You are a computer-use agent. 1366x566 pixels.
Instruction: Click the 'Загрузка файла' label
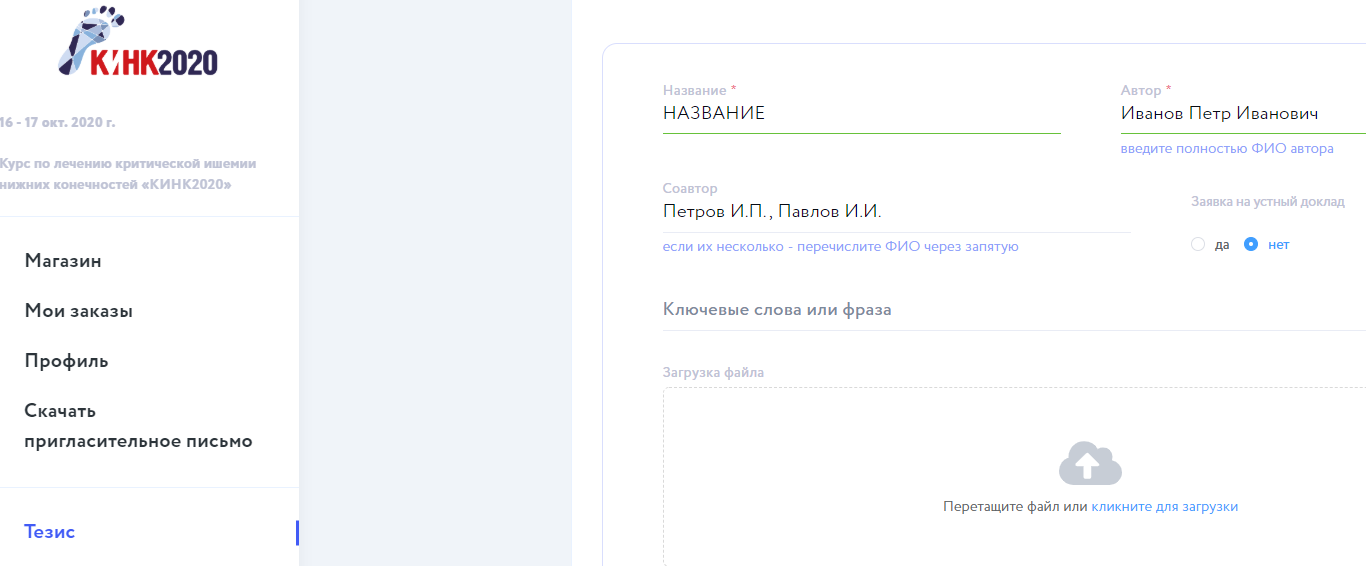pos(713,373)
